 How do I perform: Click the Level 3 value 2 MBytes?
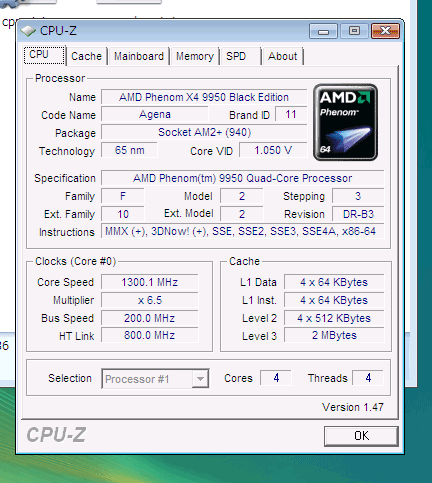click(334, 335)
